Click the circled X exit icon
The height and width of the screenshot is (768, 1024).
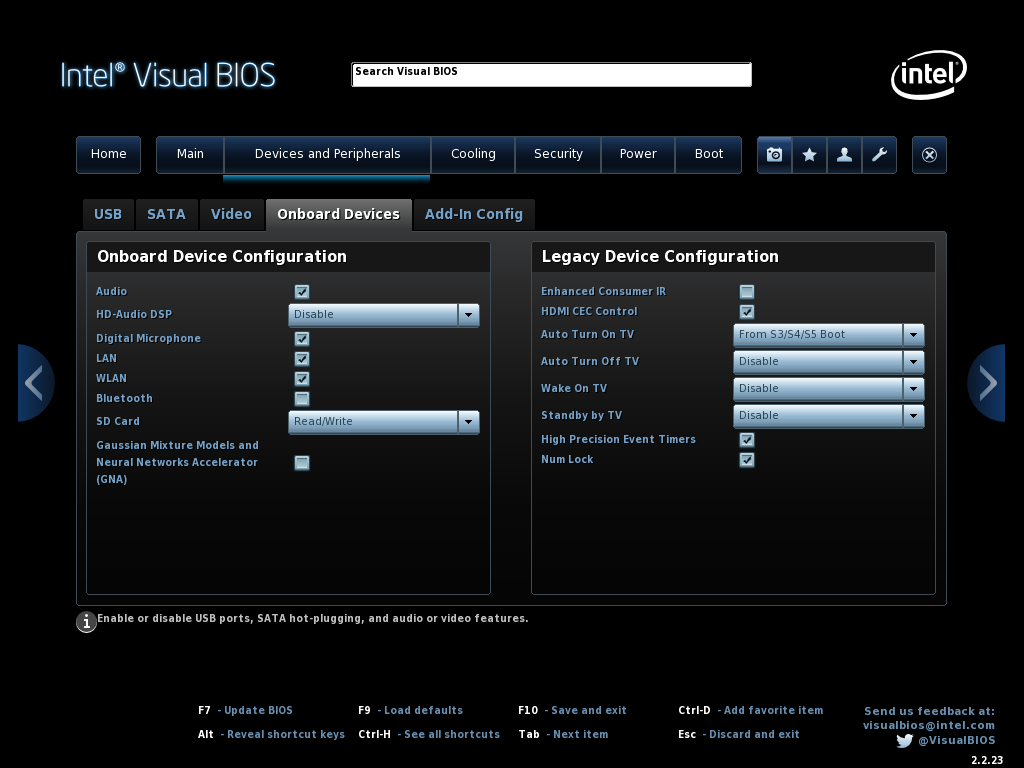point(929,155)
